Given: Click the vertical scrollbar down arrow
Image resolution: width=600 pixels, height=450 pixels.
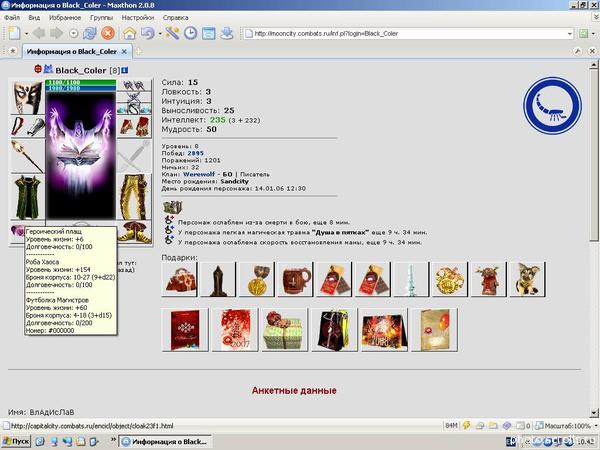Looking at the screenshot, I should pos(594,413).
